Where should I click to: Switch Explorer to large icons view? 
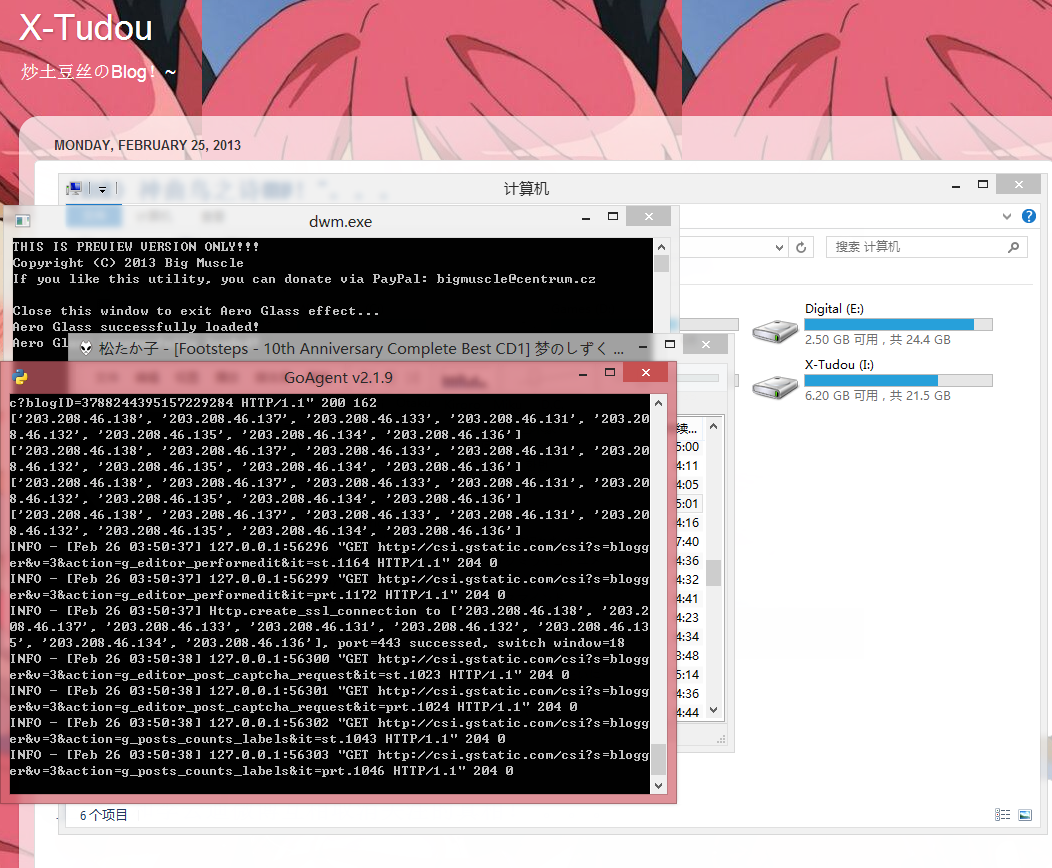pos(1025,814)
